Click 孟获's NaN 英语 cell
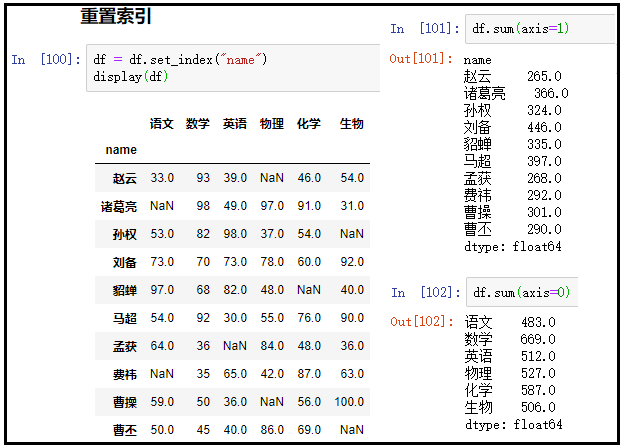 click(x=235, y=346)
